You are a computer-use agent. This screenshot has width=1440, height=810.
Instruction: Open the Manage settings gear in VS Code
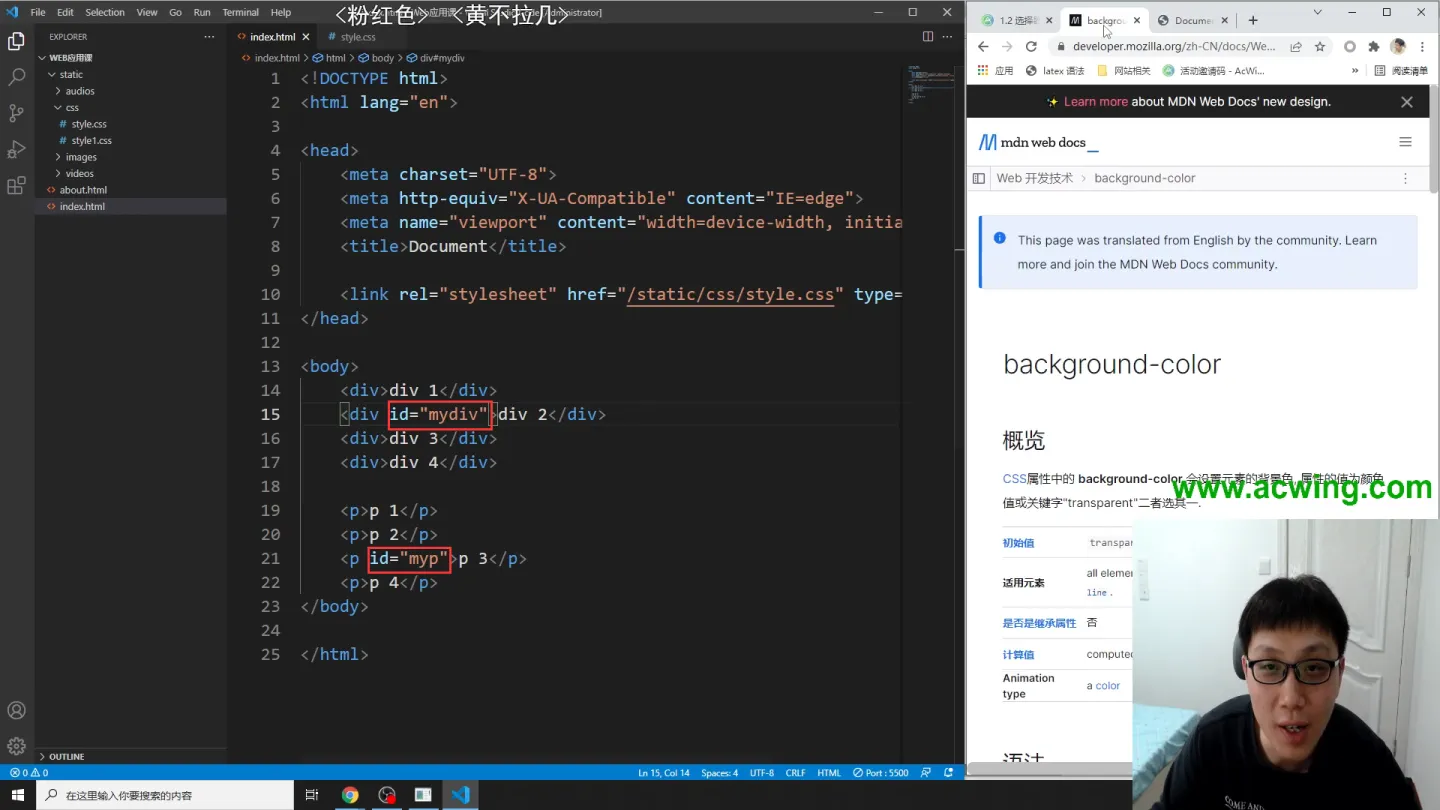[16, 744]
